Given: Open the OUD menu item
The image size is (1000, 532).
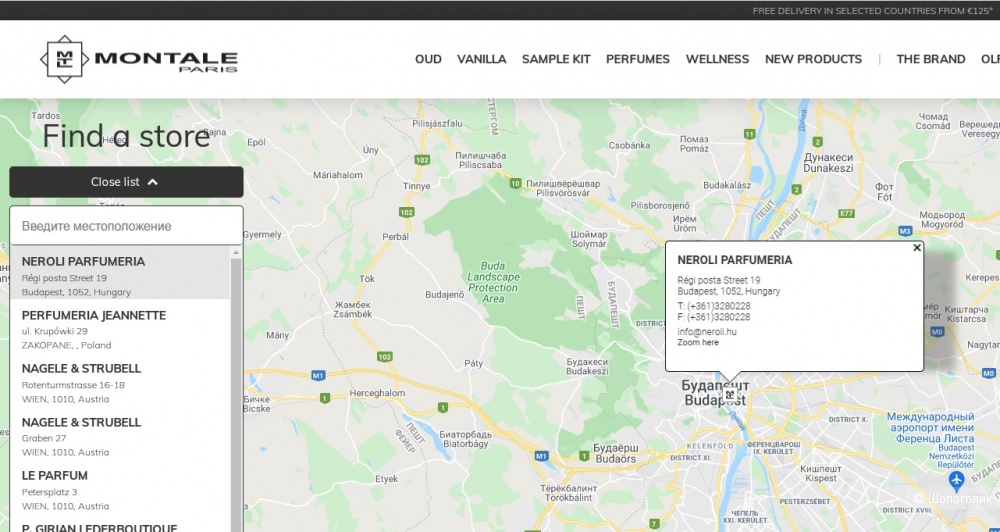Looking at the screenshot, I should [428, 59].
